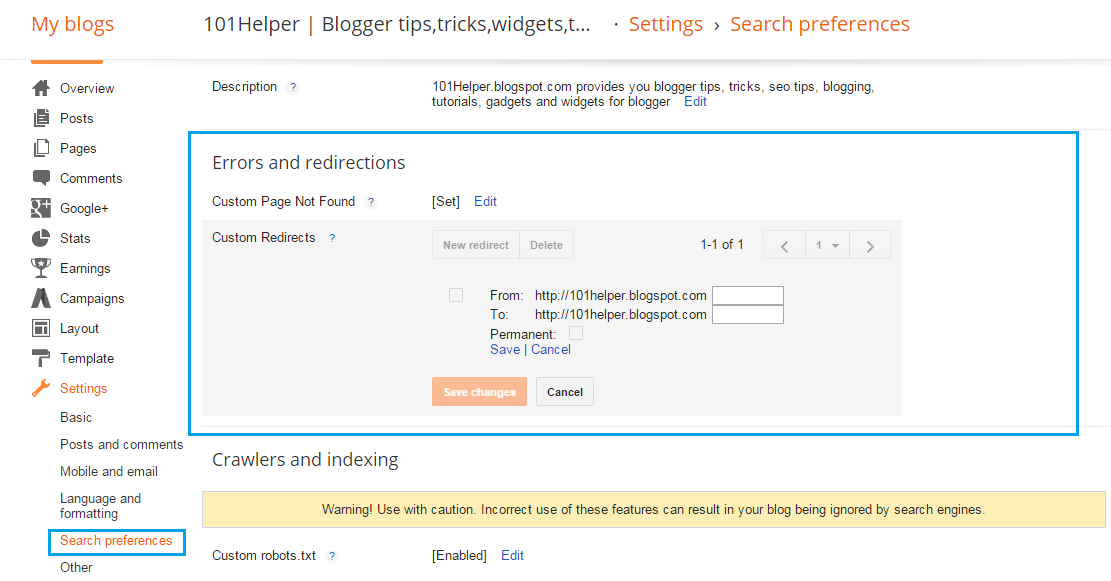This screenshot has height=581, width=1111.
Task: Open the 101Helper blog title
Action: coord(397,24)
